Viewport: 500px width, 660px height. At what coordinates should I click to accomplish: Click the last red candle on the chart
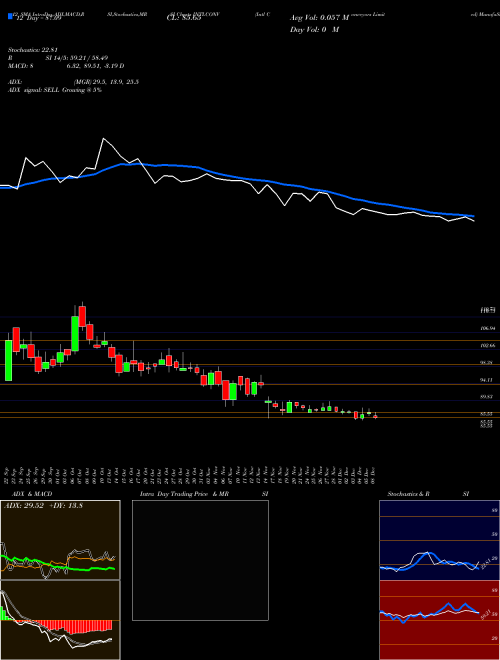click(x=375, y=416)
